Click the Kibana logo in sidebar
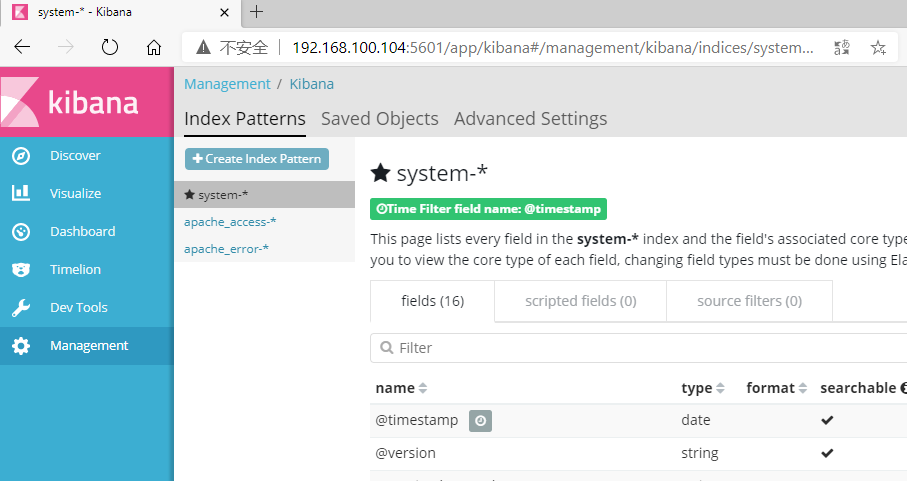Viewport: 907px width, 481px height. 69,102
